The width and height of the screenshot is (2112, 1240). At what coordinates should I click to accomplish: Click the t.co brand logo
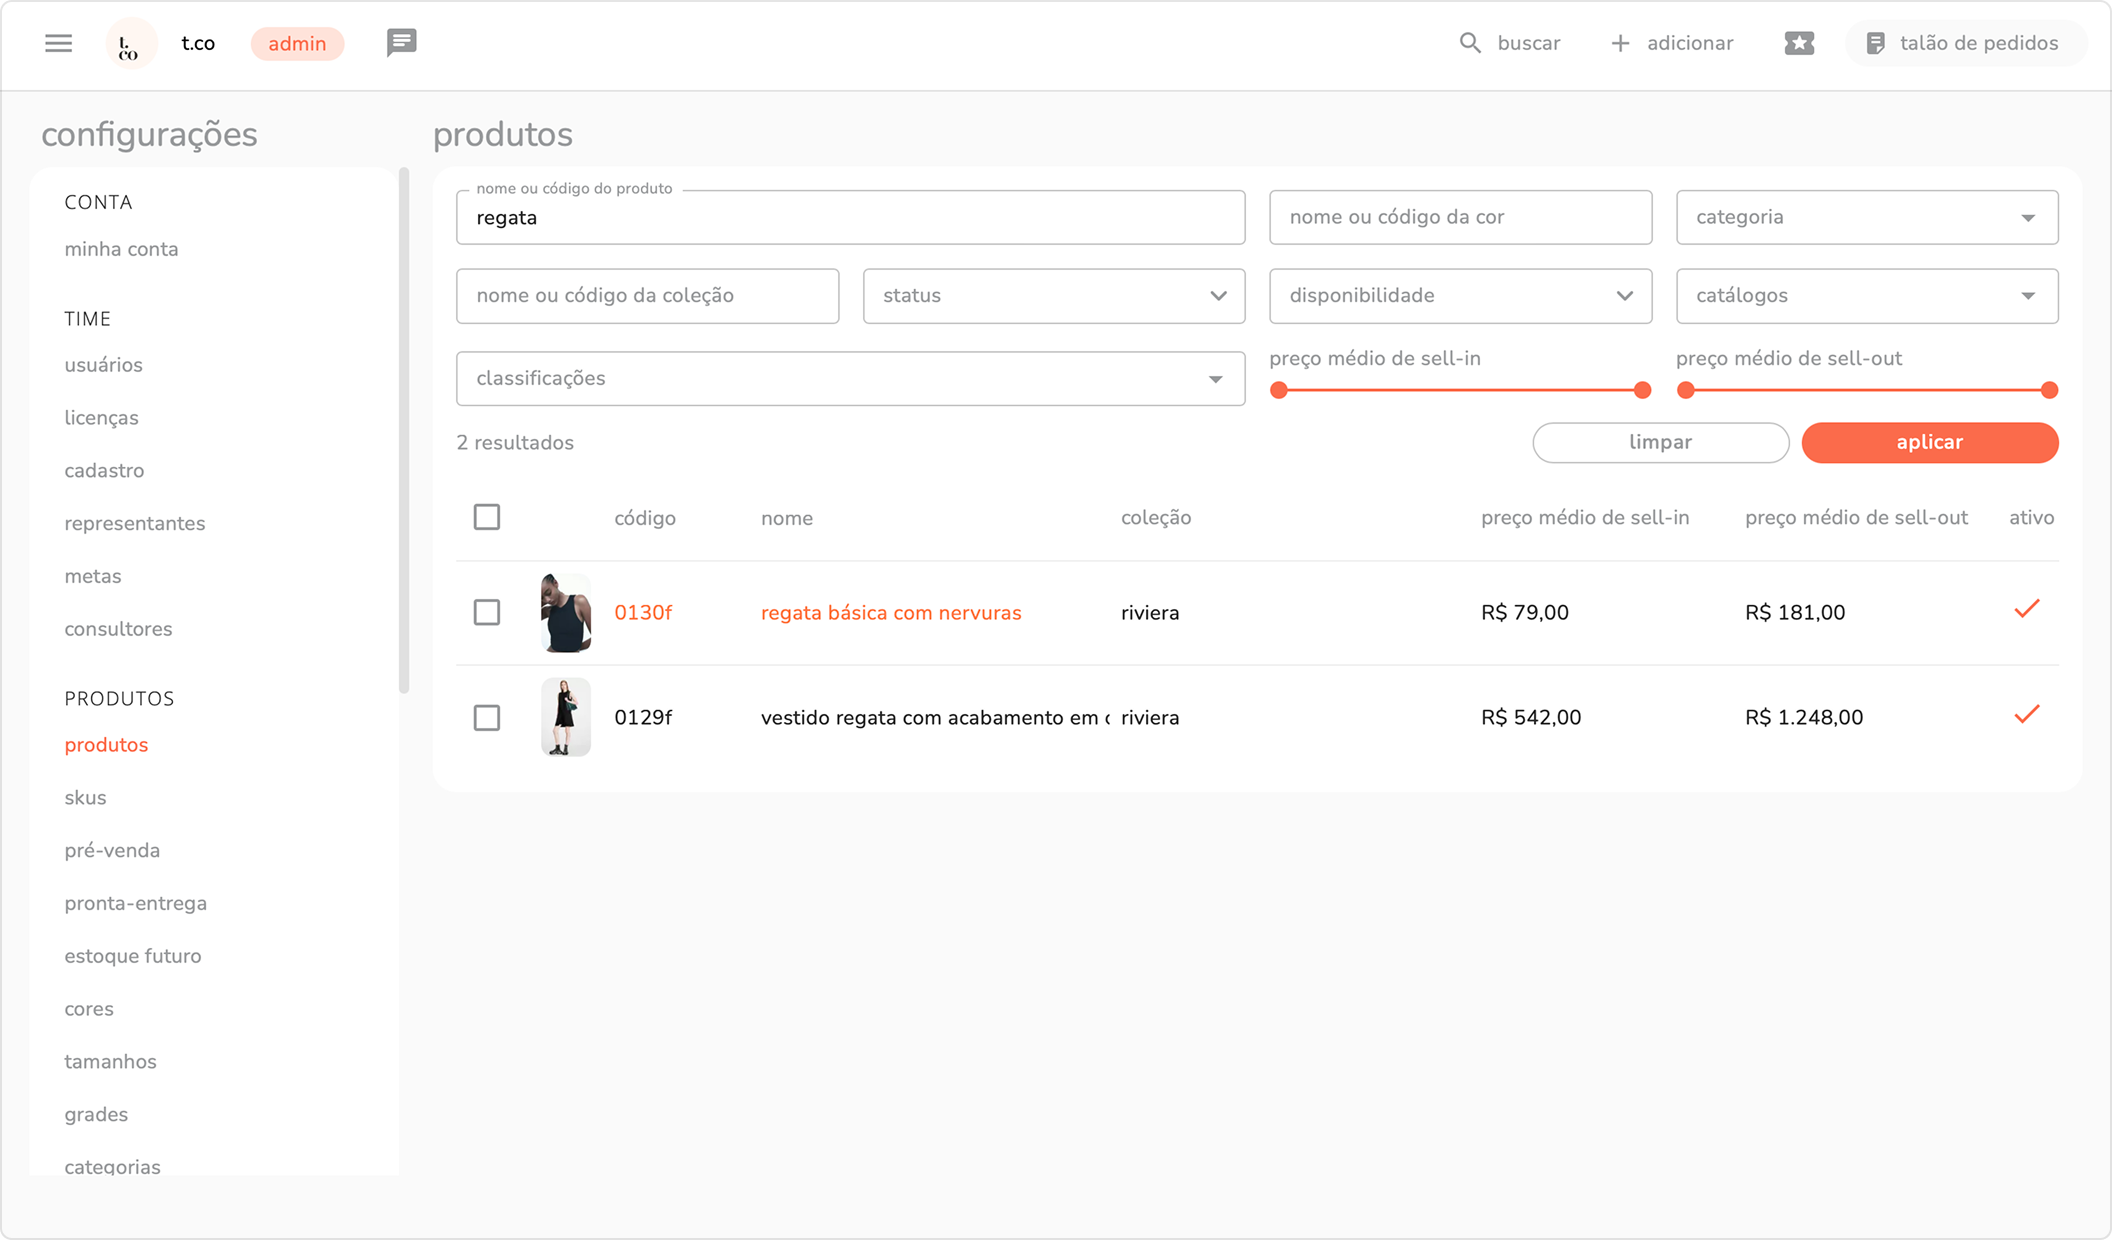click(x=130, y=44)
